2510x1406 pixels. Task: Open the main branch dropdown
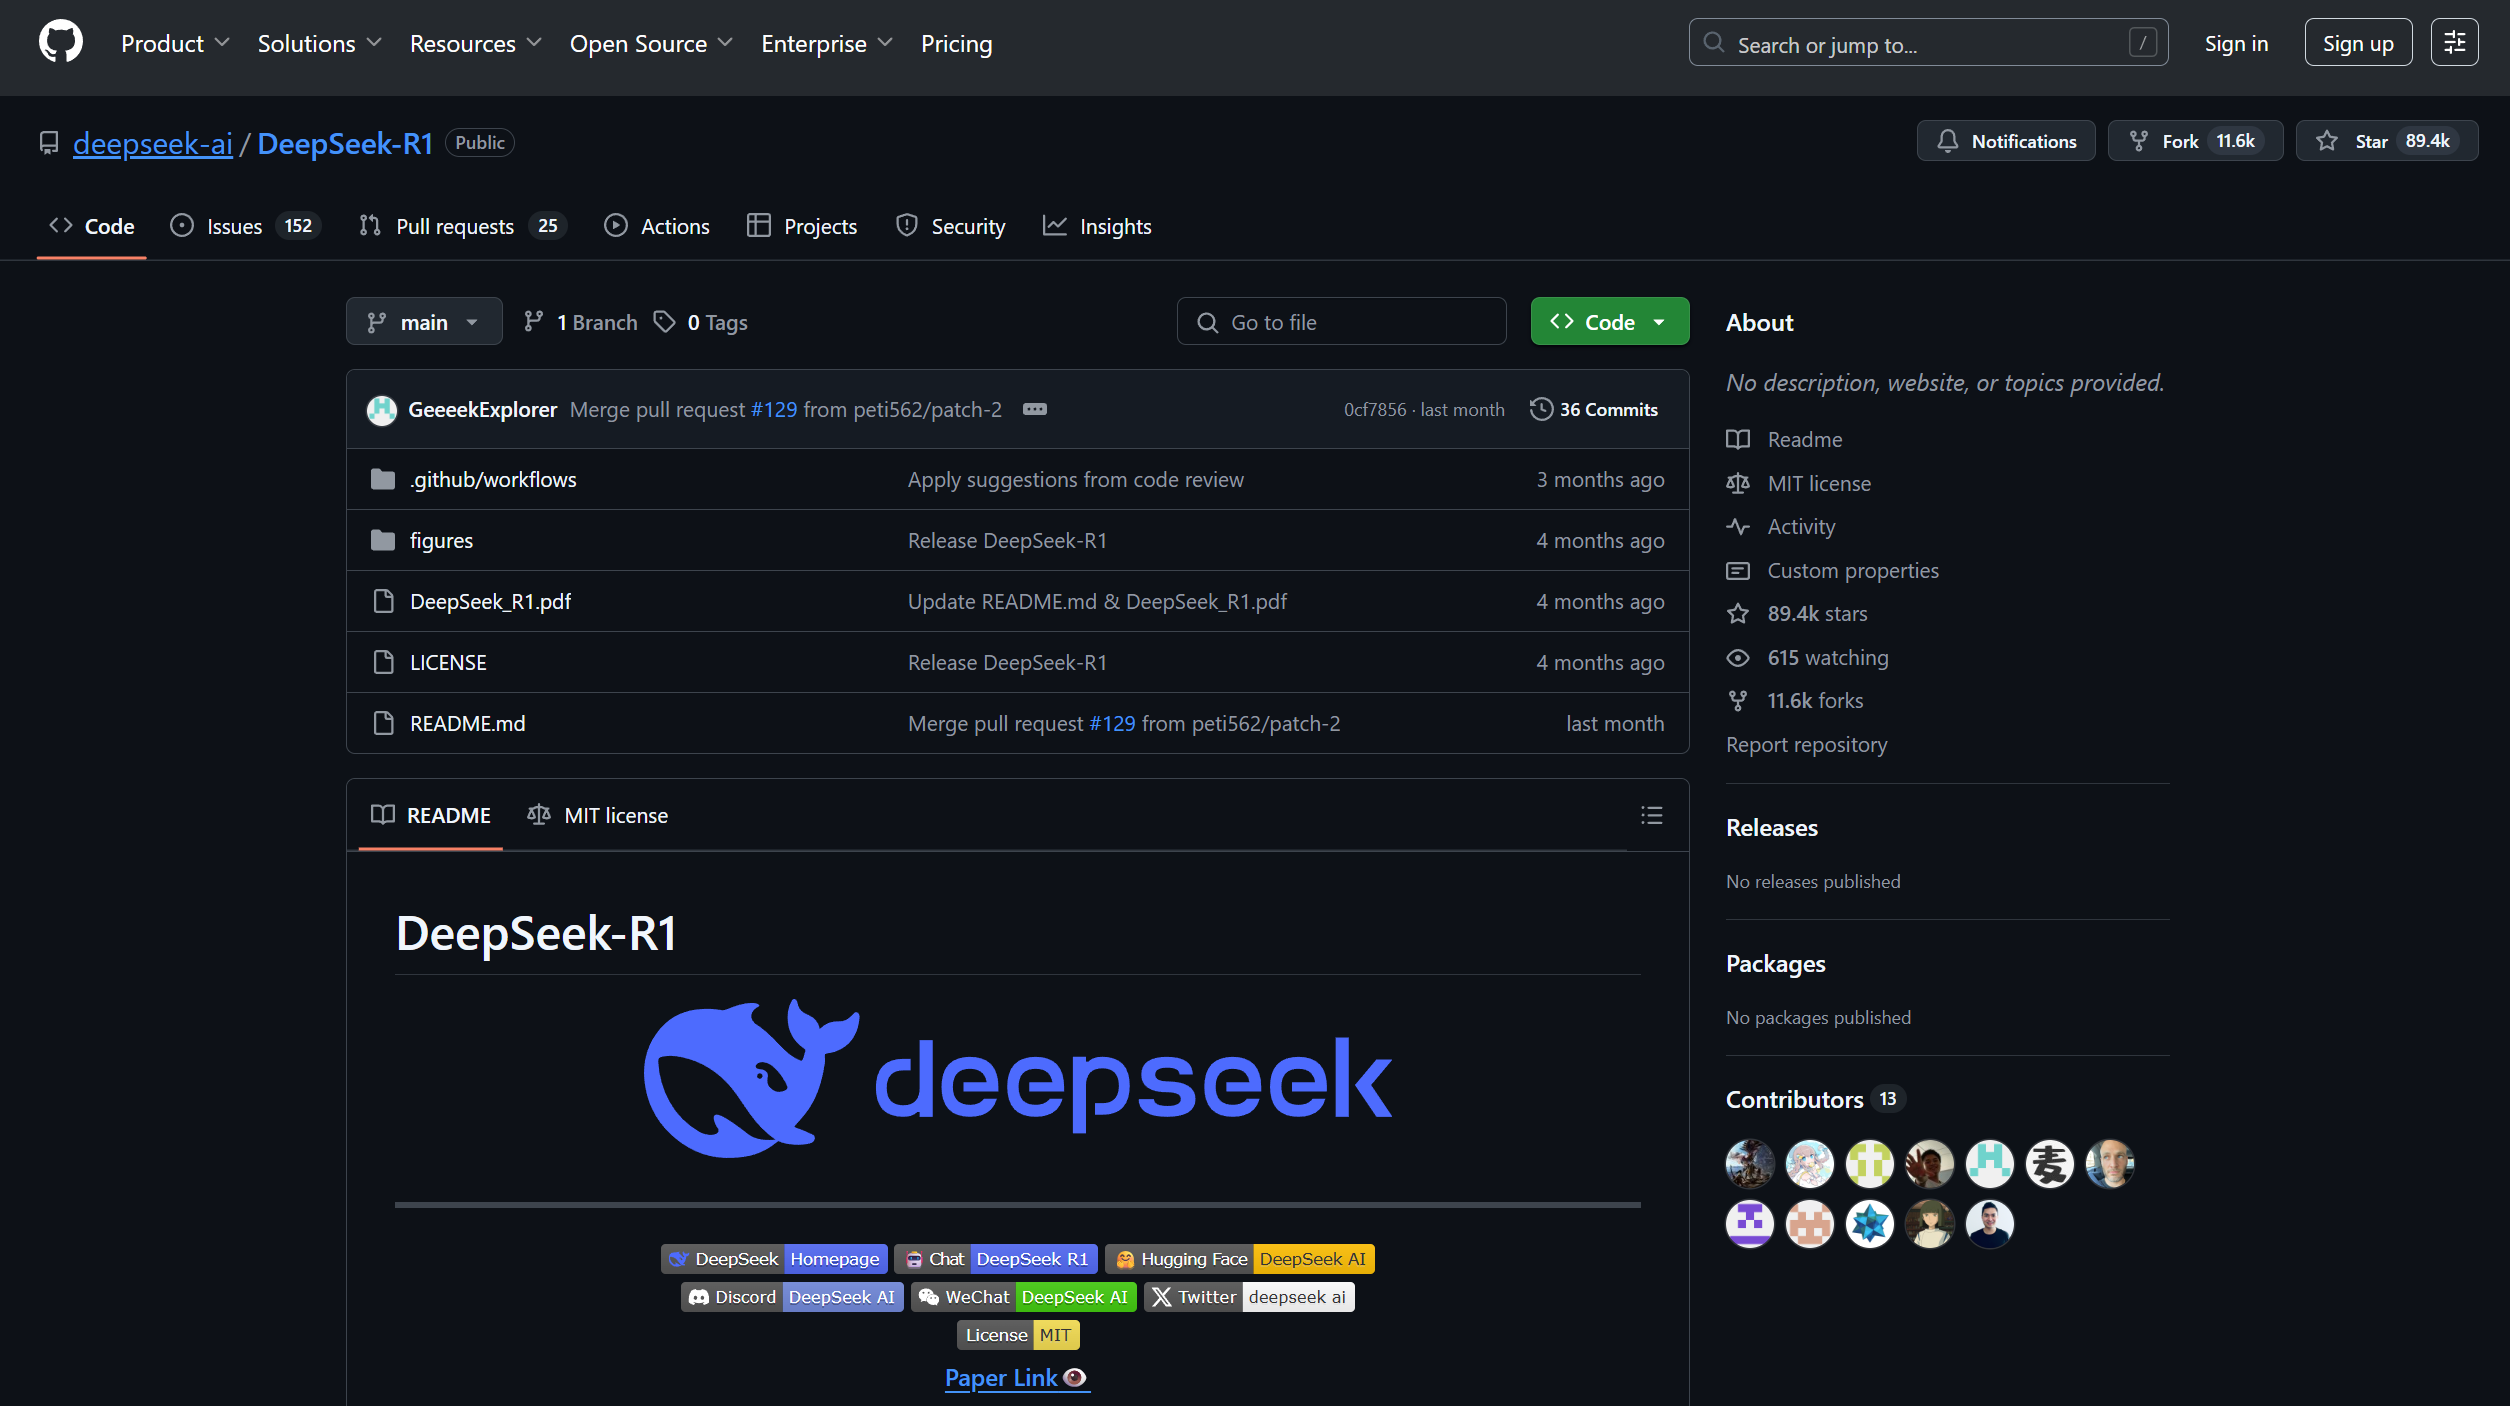(423, 322)
